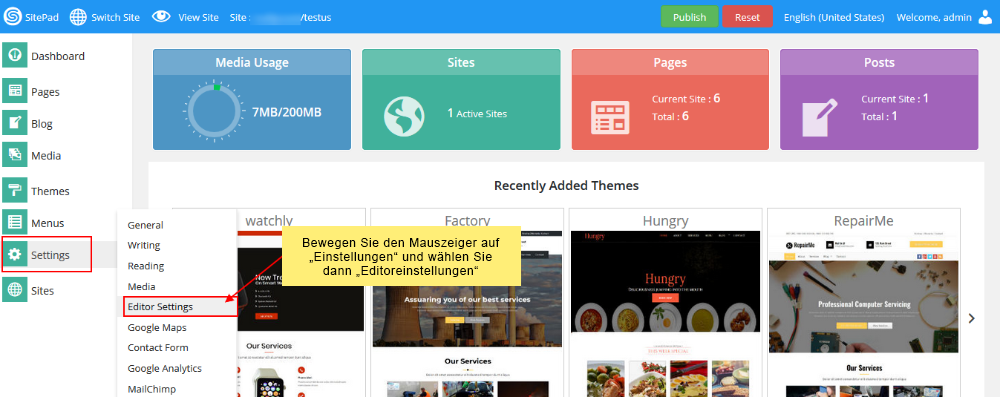This screenshot has height=397, width=1000.
Task: Open the Dashboard sidebar icon
Action: tap(15, 56)
